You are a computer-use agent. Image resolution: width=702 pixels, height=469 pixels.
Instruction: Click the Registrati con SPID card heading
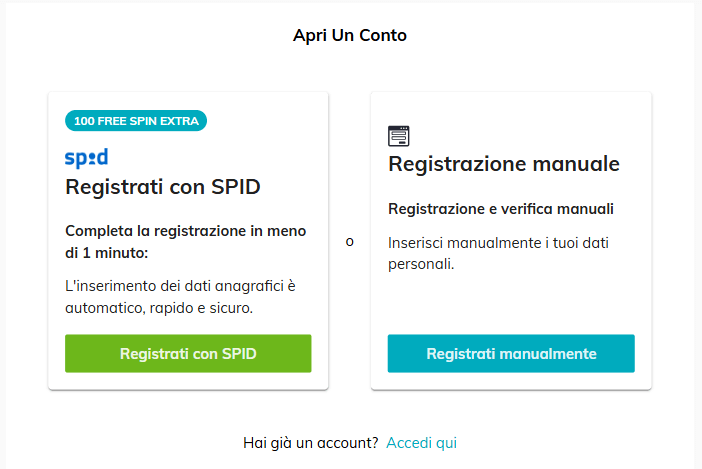pos(163,187)
